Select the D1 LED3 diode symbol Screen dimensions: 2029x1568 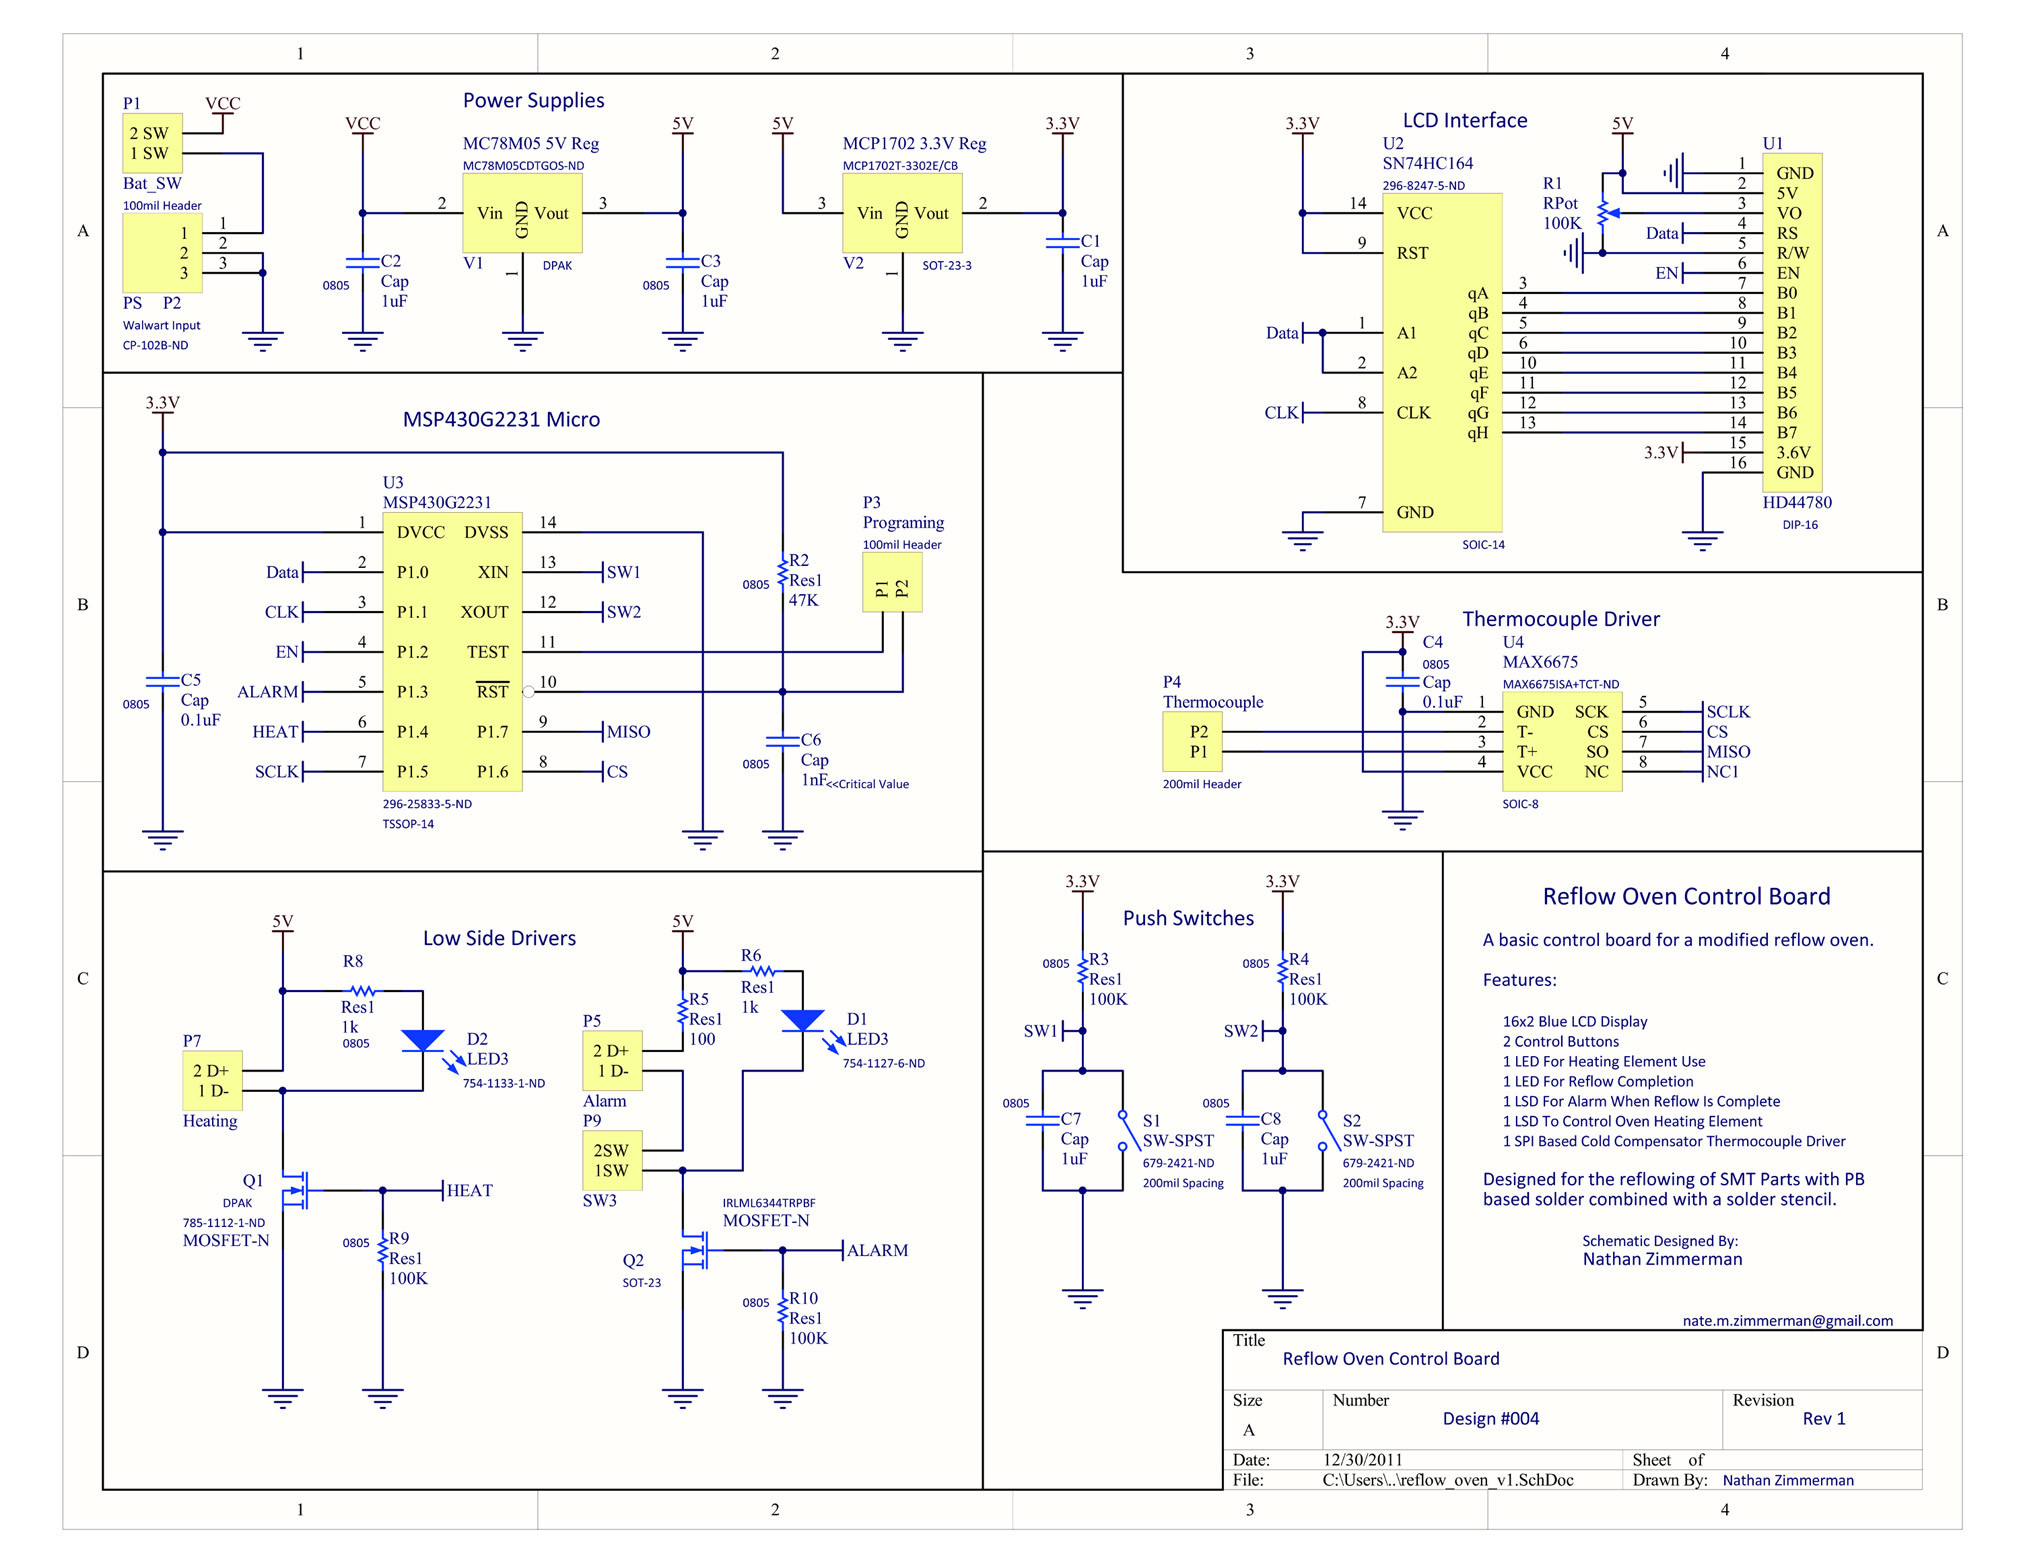click(802, 1020)
